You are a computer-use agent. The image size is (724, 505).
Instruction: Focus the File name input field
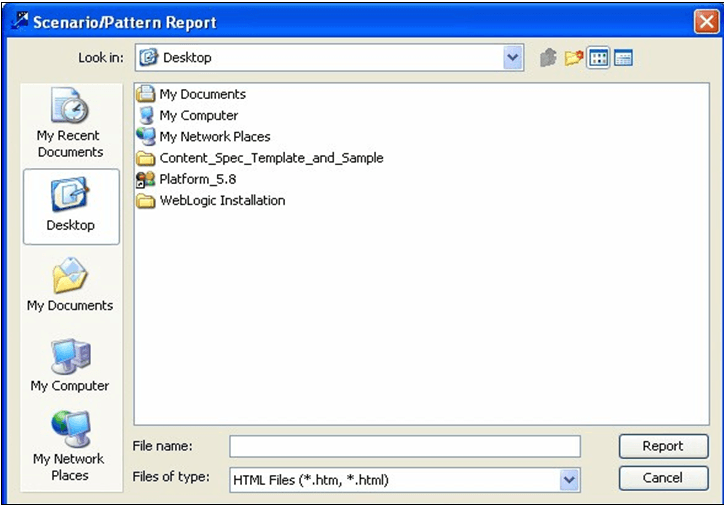pos(405,446)
